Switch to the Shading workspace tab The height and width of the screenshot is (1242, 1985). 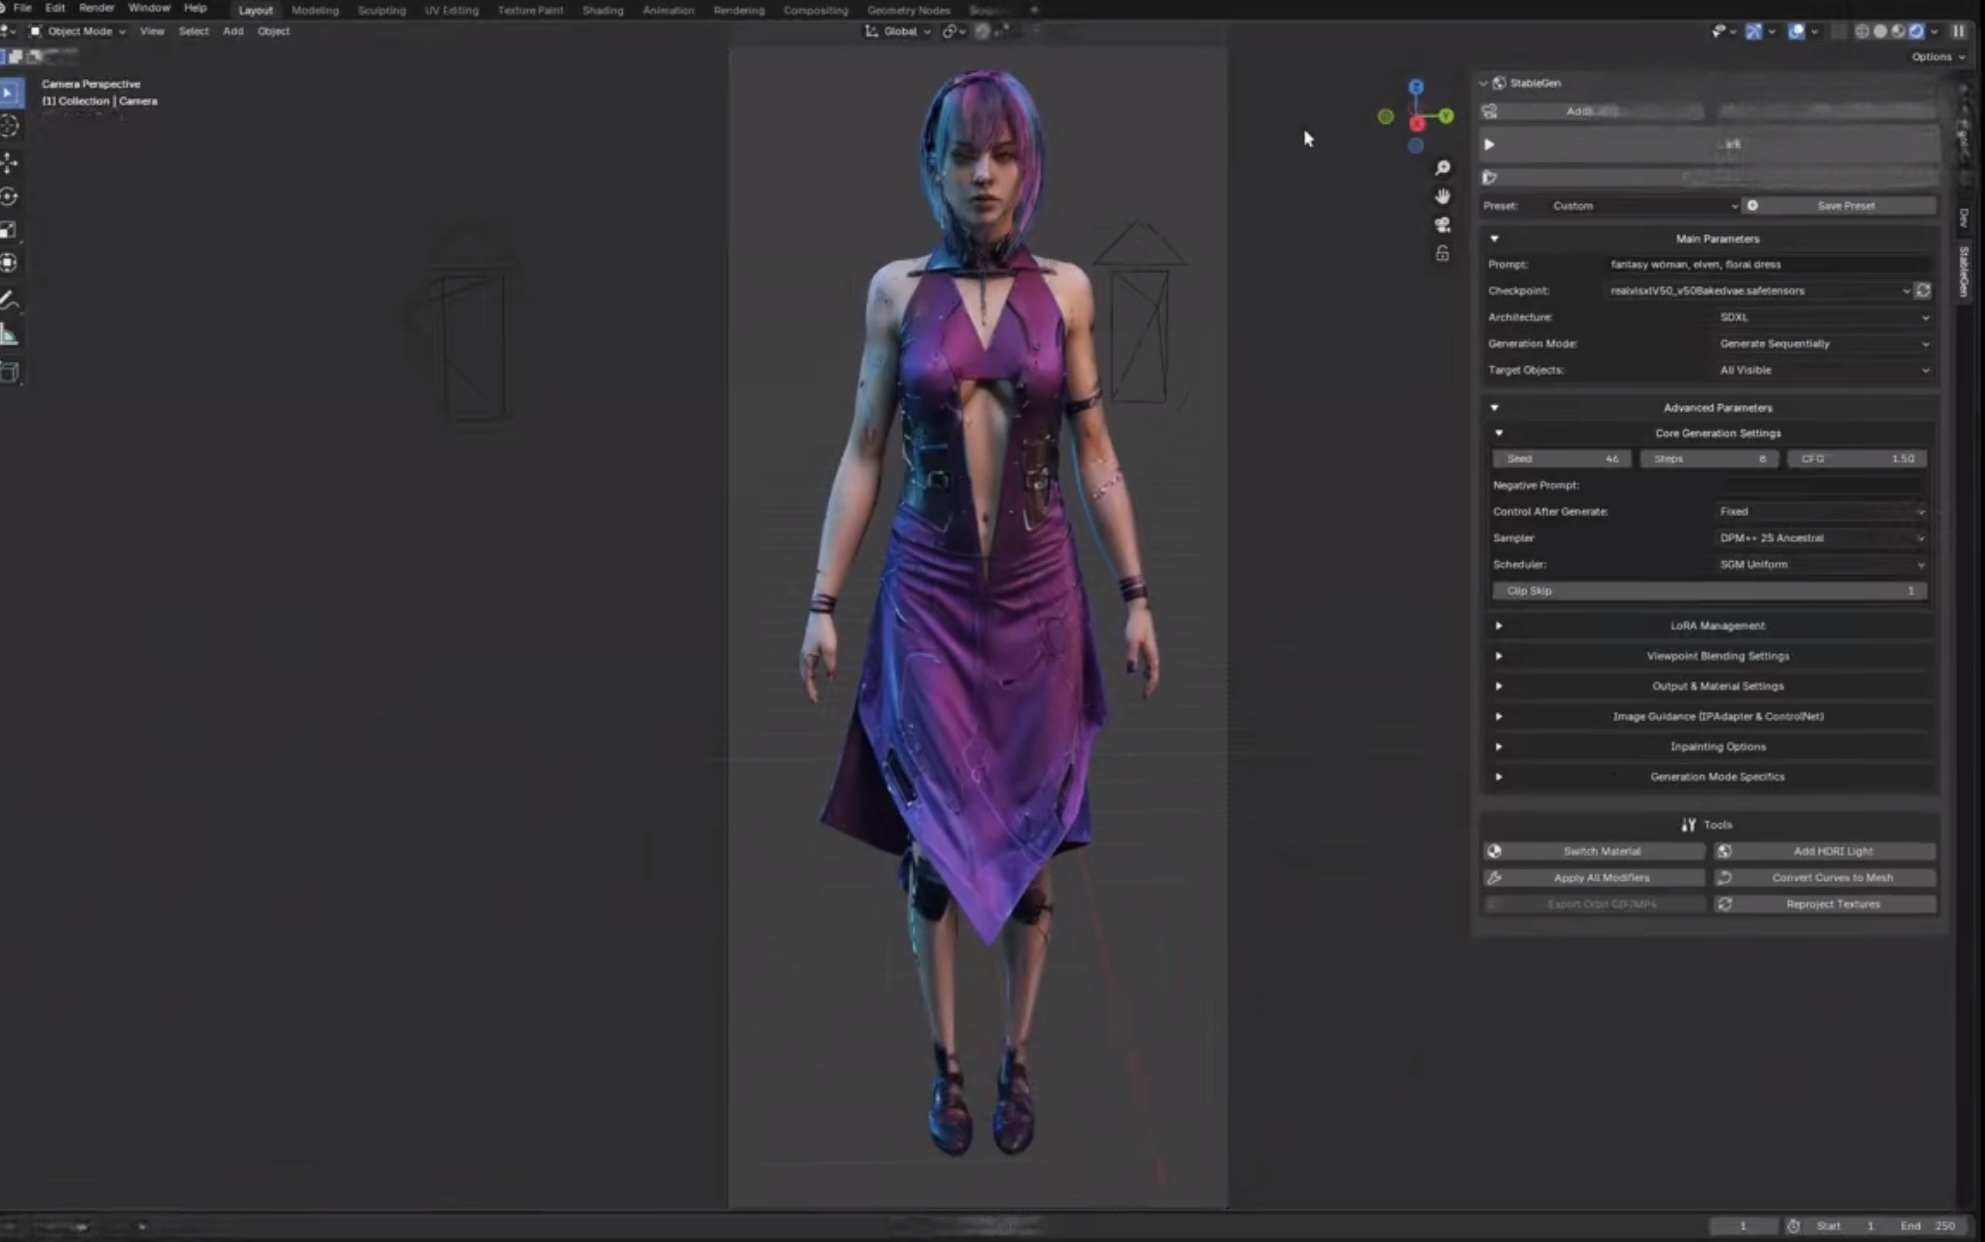[602, 10]
